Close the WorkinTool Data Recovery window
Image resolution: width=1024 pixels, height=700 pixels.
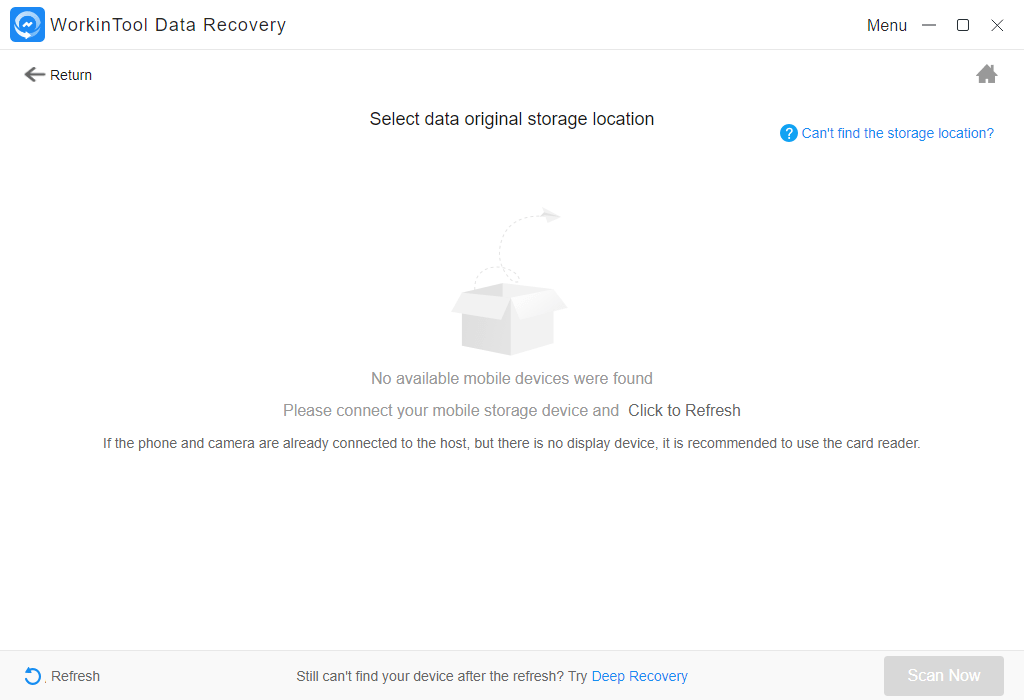pos(997,25)
